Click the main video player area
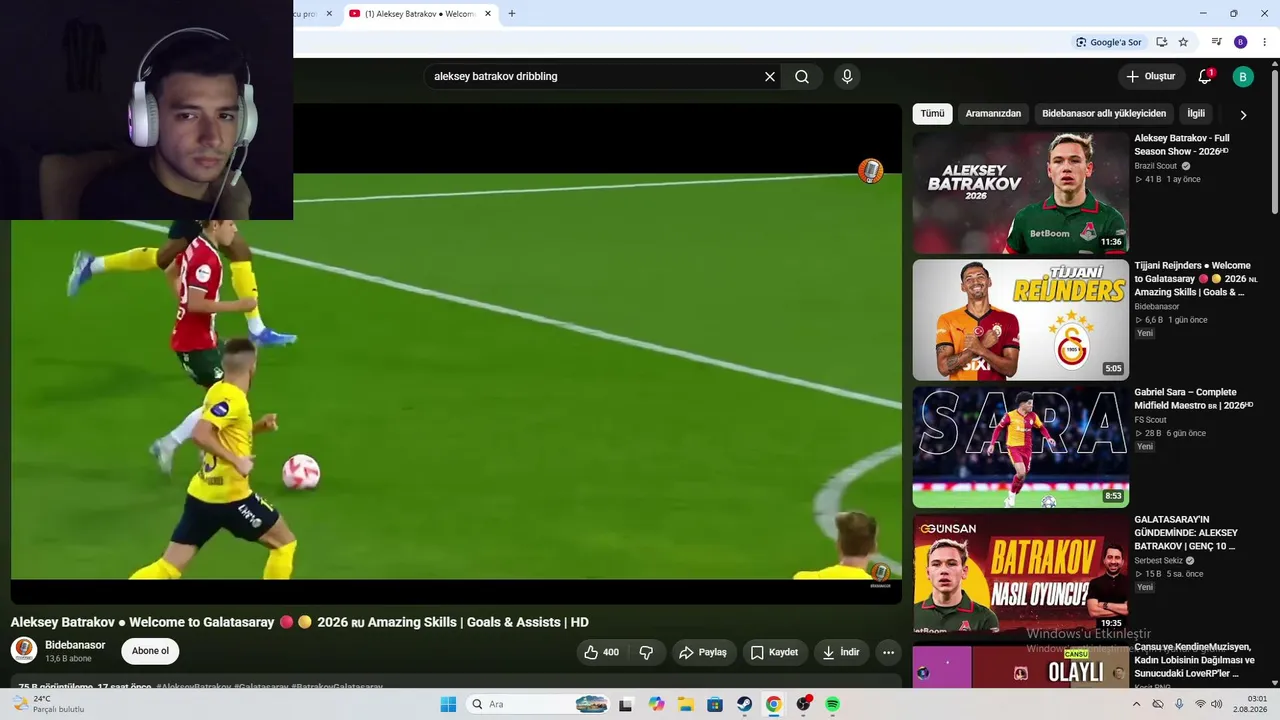The width and height of the screenshot is (1280, 720). click(x=456, y=354)
